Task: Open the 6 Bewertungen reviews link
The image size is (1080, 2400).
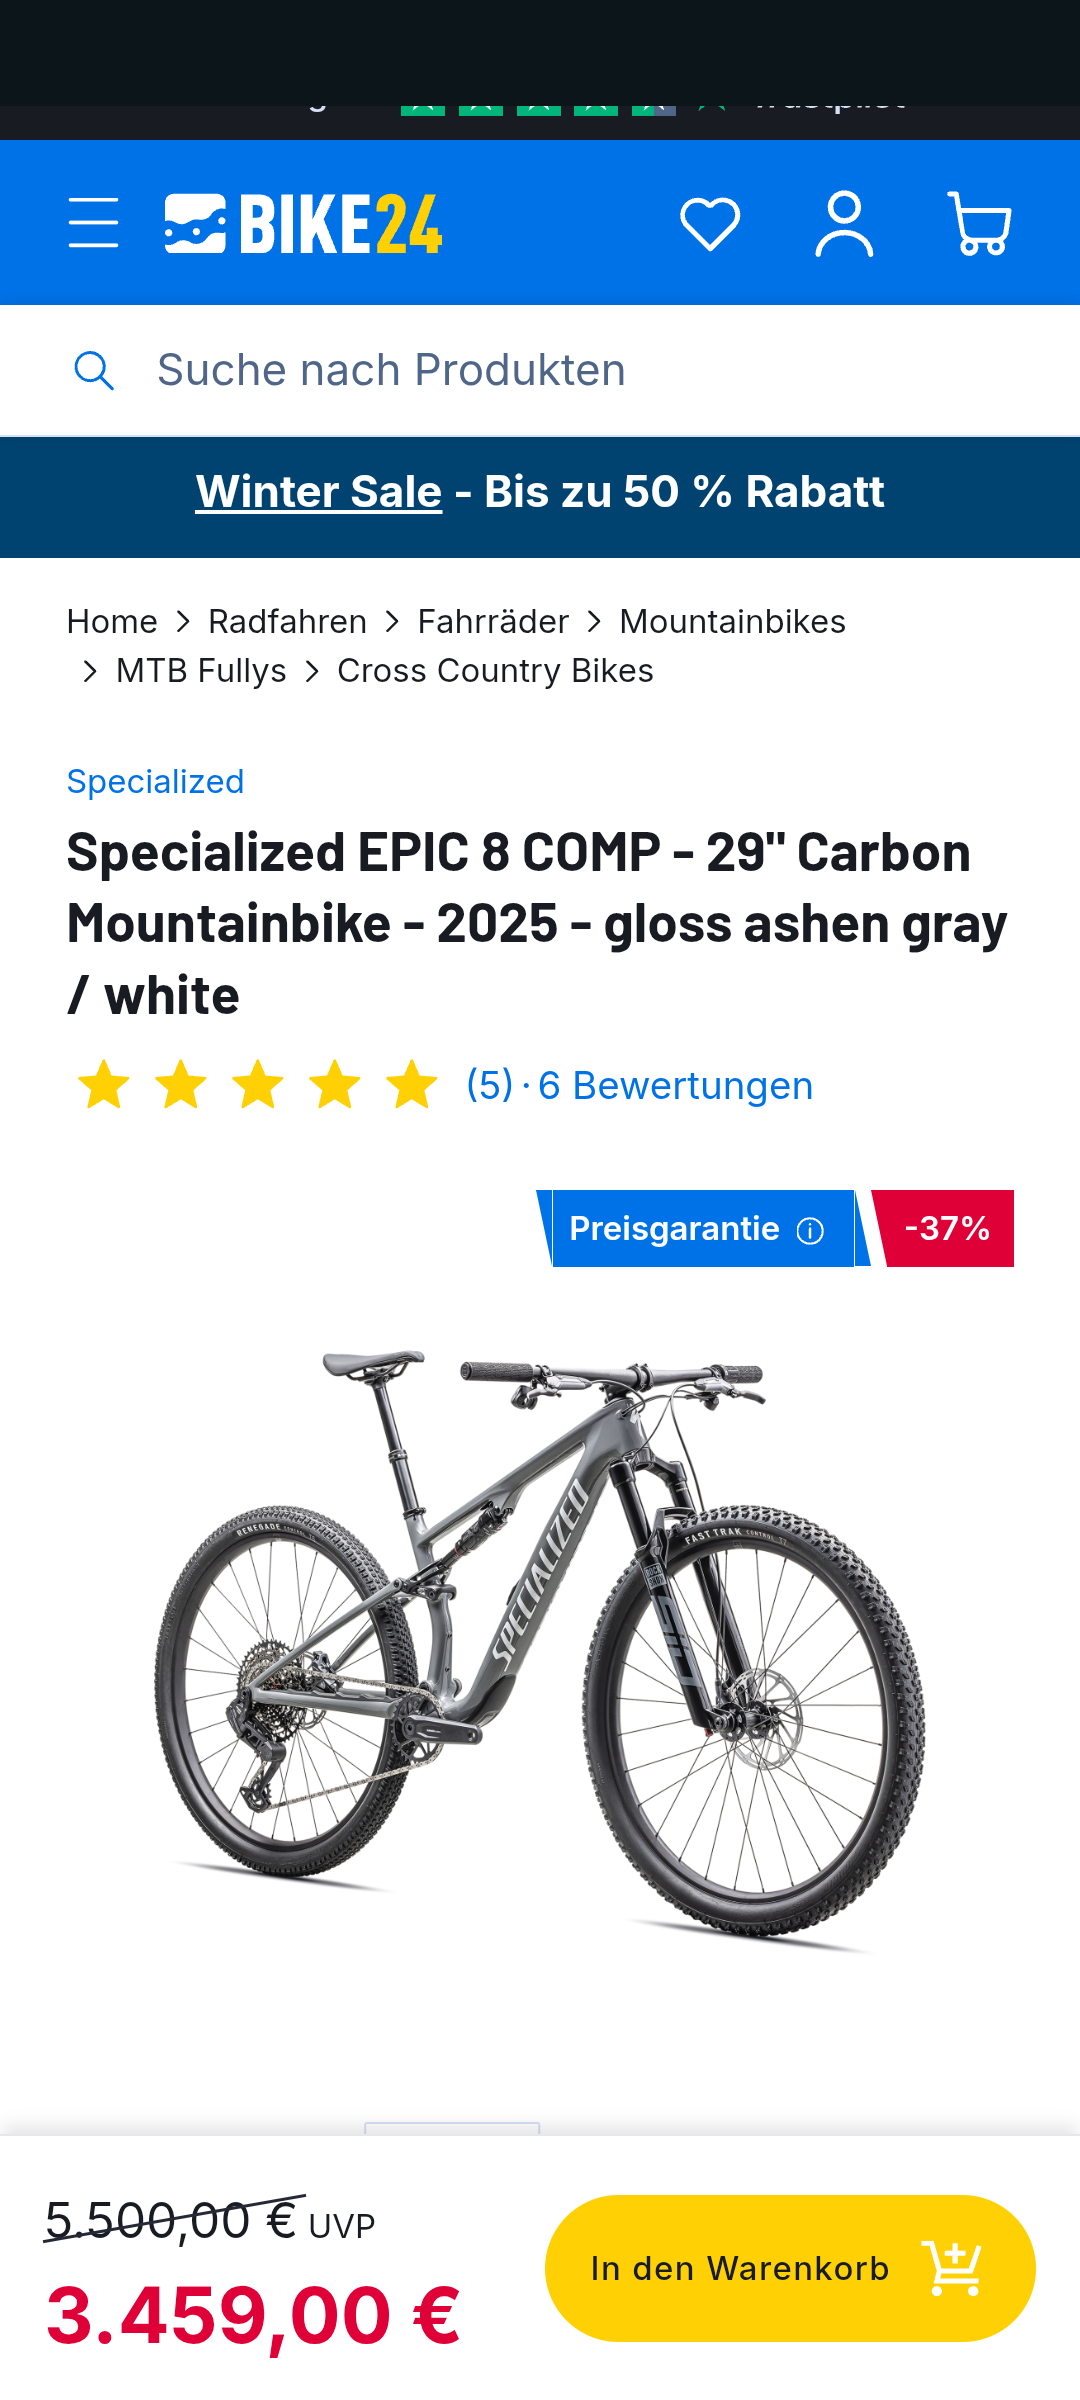Action: coord(675,1086)
